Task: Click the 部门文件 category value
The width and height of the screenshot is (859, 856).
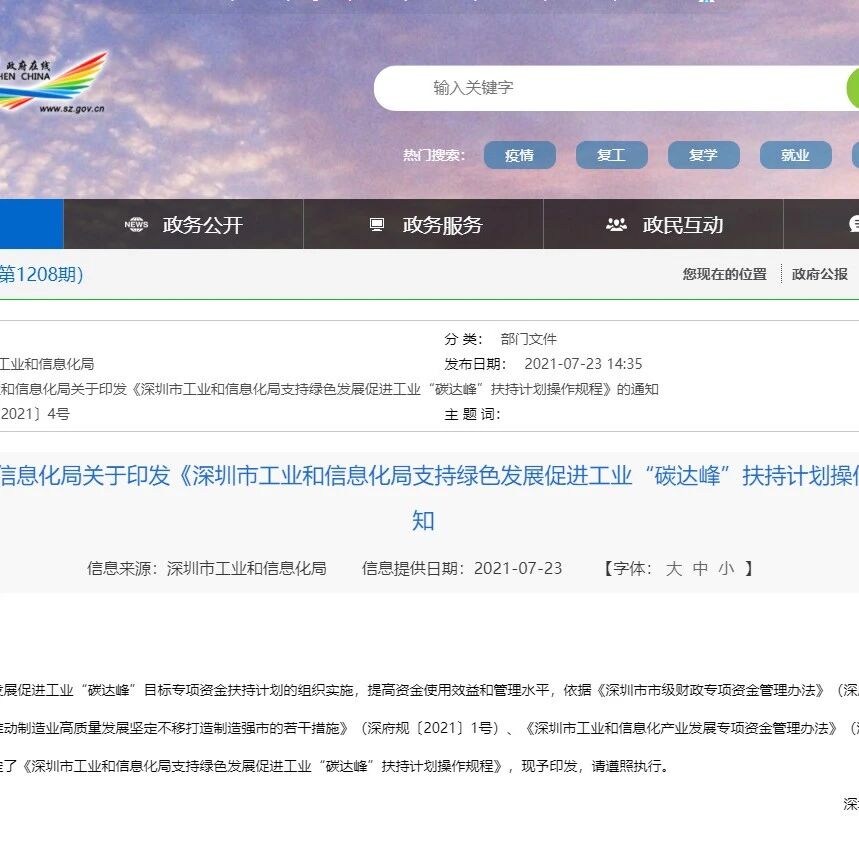Action: pos(529,340)
